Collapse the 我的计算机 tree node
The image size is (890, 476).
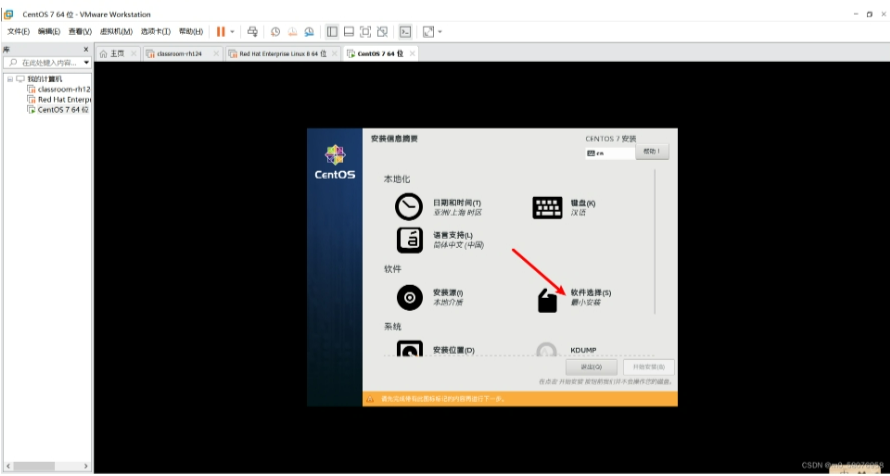pos(10,79)
